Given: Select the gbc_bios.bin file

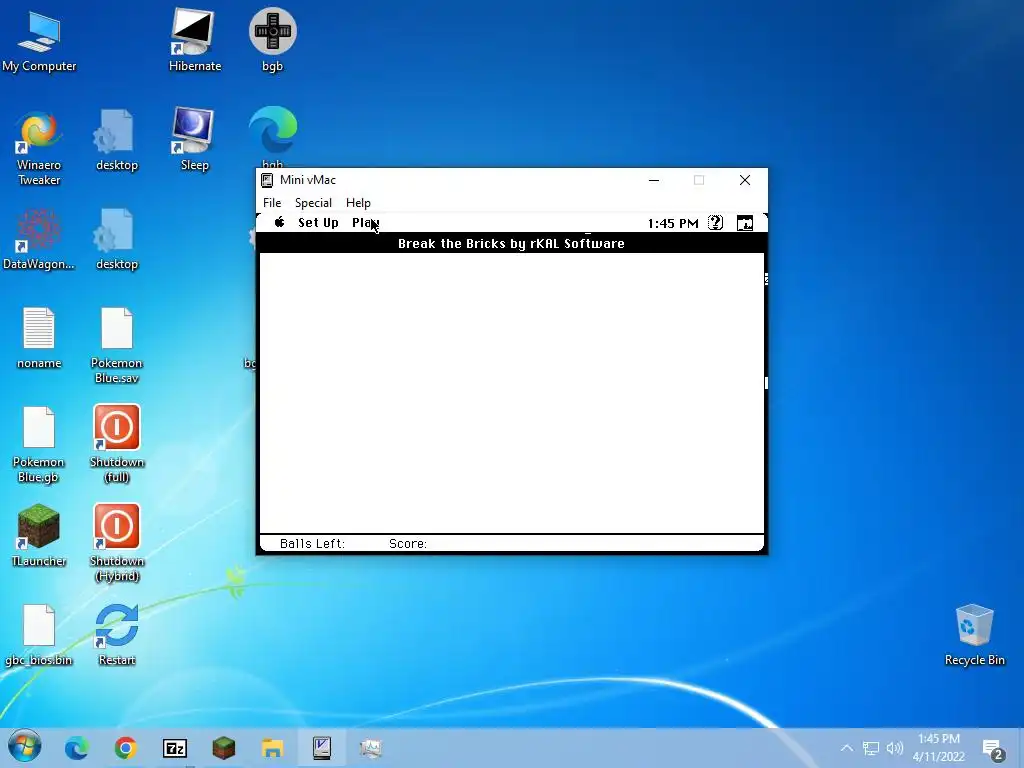Looking at the screenshot, I should click(x=39, y=635).
